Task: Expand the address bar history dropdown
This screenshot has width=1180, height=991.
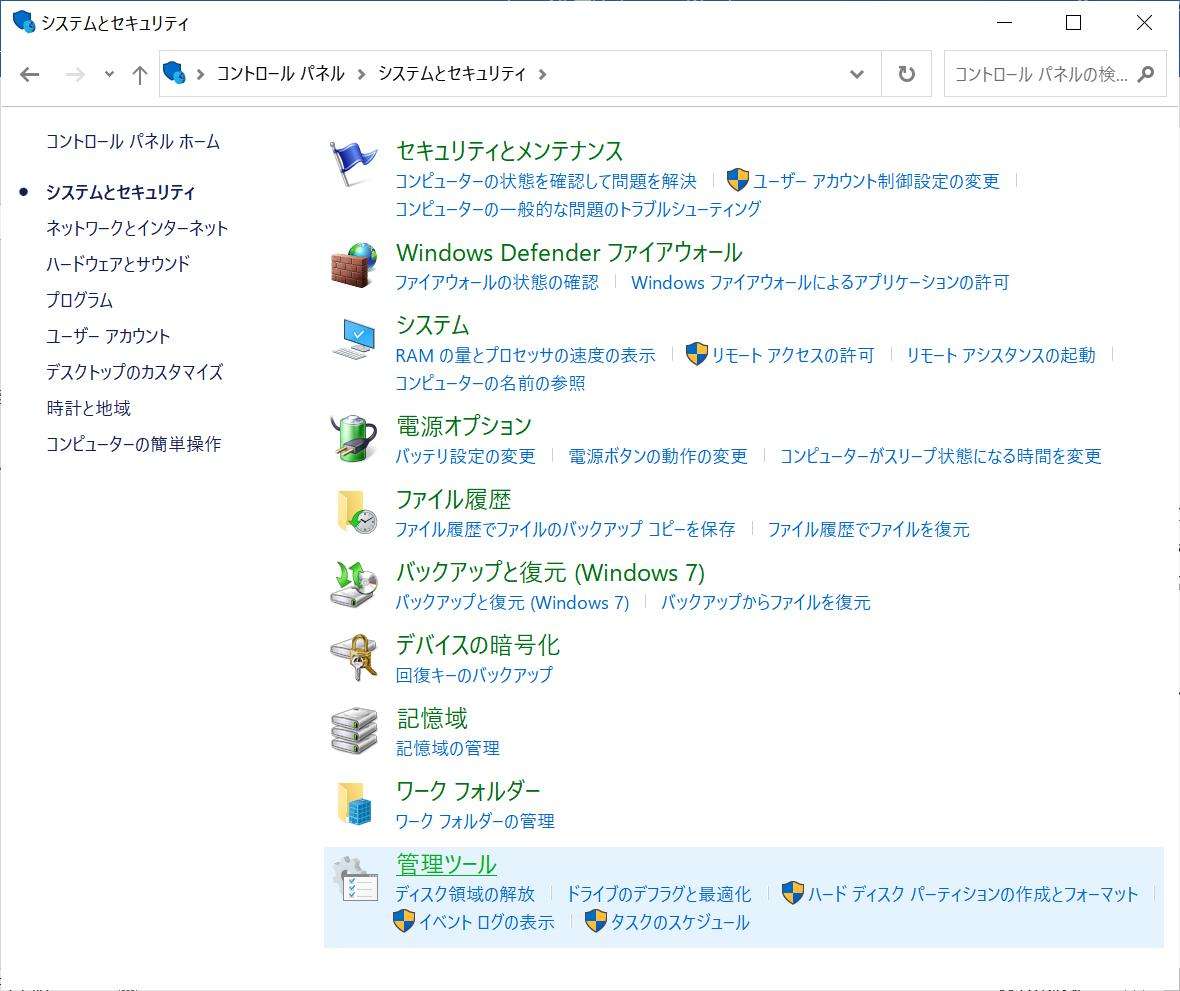Action: coord(856,74)
